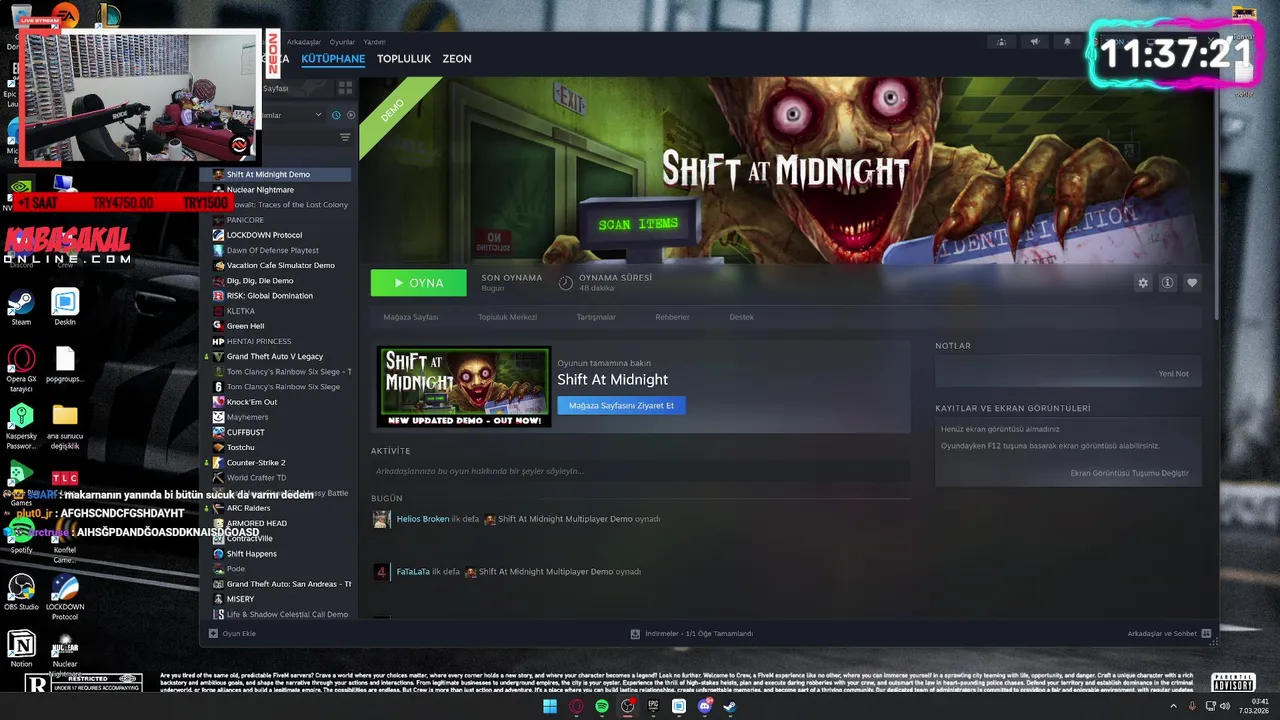
Task: Open Steam notifications bell
Action: coord(1067,42)
